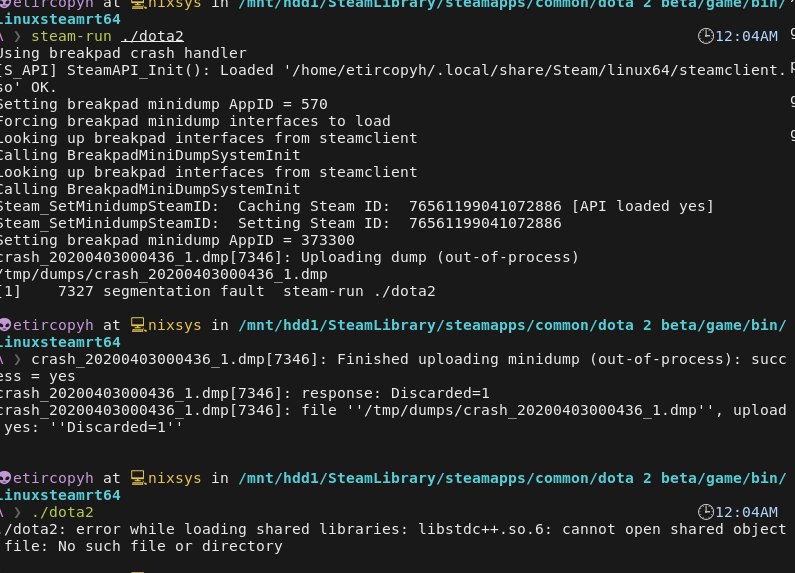Click the username 'etircopyh' in the middle prompt
The image size is (795, 573).
tap(53, 325)
